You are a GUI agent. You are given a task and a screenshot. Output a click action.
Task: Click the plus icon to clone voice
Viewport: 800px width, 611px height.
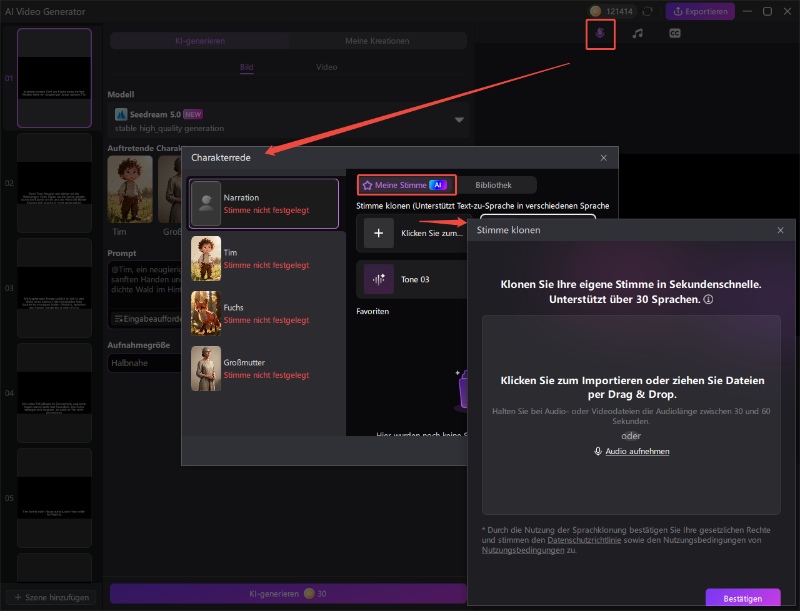pyautogui.click(x=378, y=232)
